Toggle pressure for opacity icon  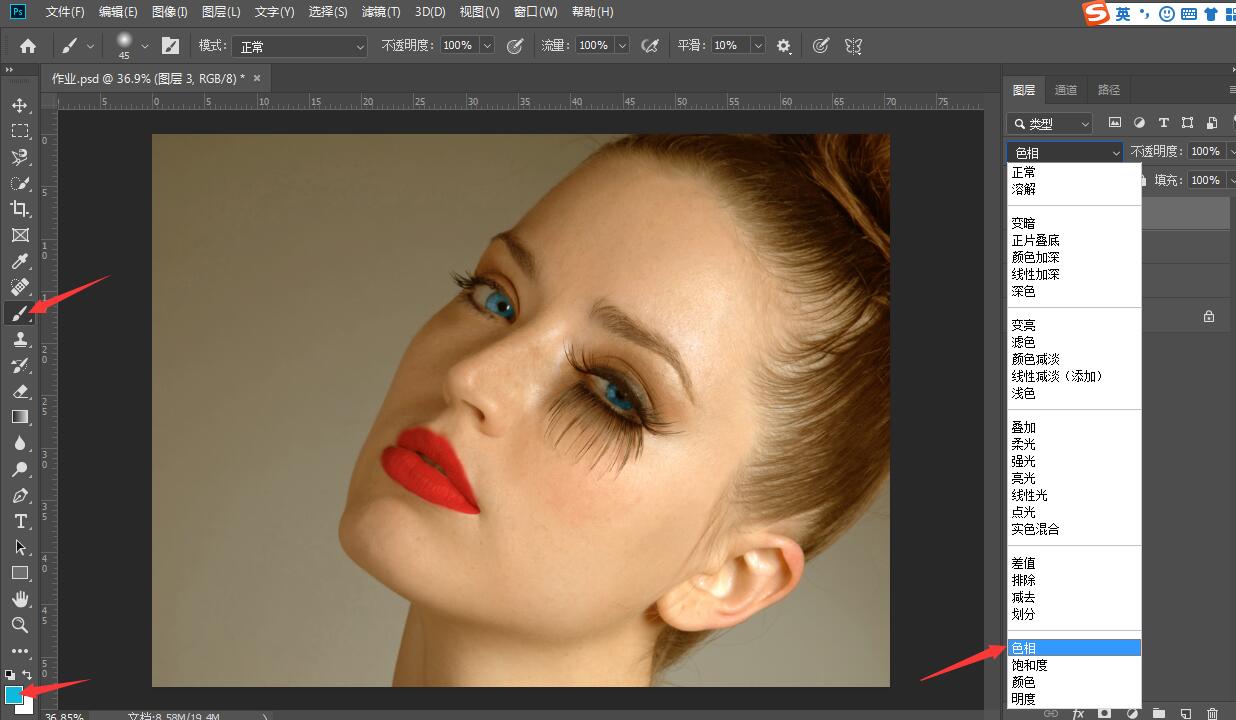click(516, 46)
